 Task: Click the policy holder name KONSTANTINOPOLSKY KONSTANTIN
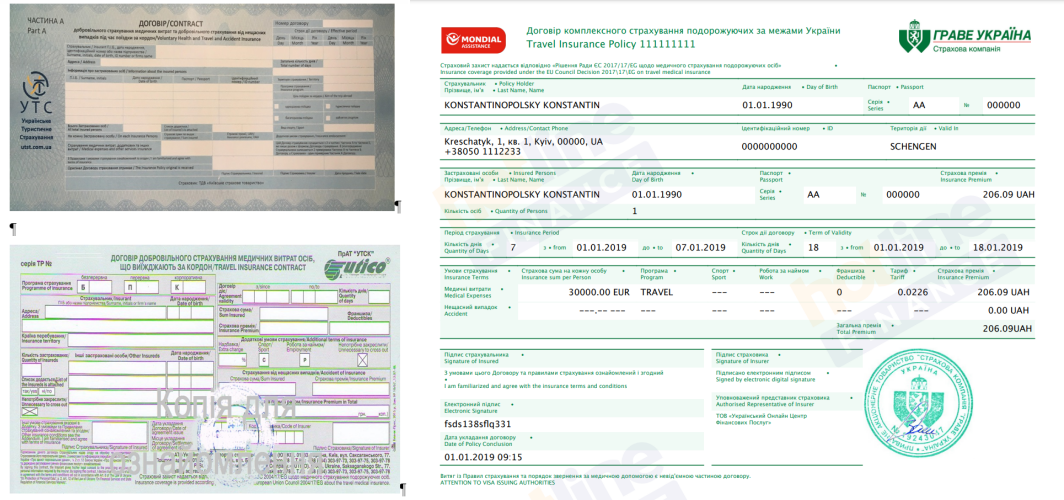[520, 105]
